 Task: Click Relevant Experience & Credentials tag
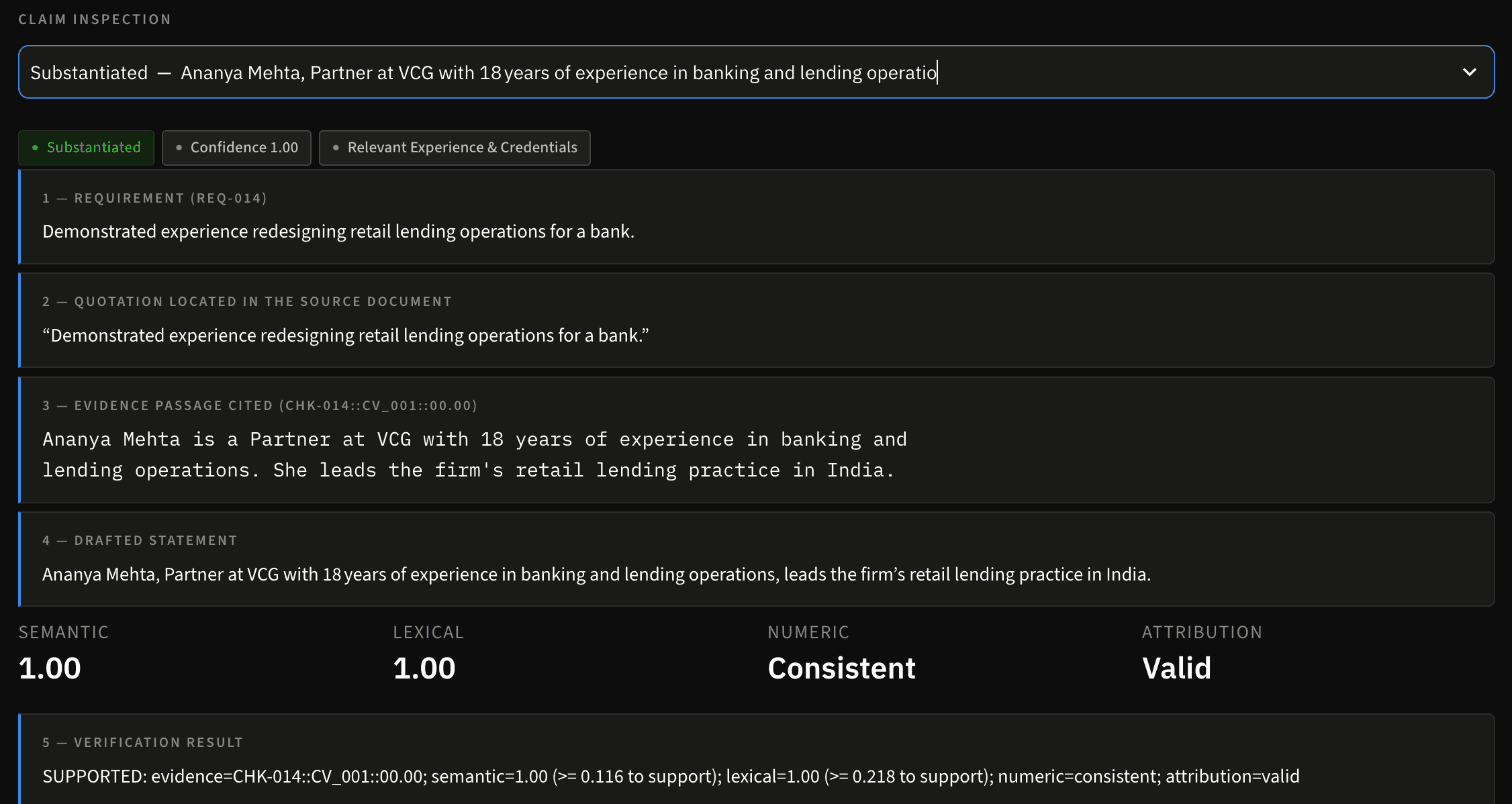click(x=454, y=147)
